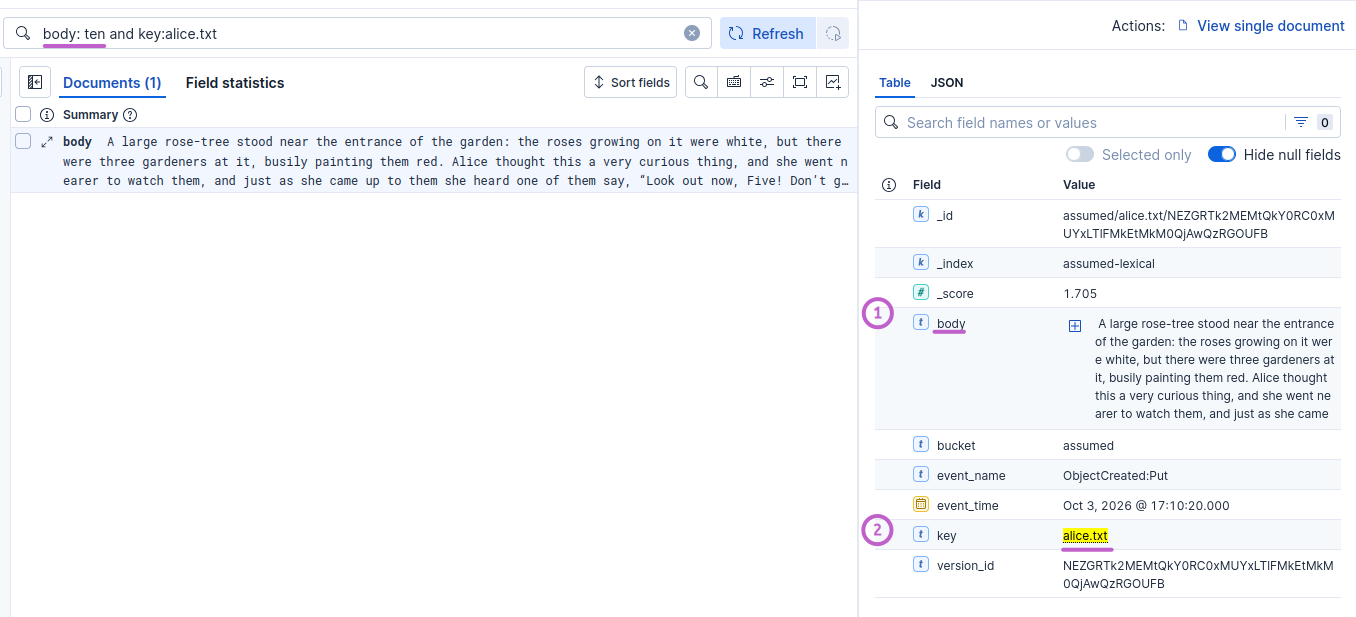The width and height of the screenshot is (1356, 617).
Task: Open the keyboard shortcuts icon
Action: tap(734, 82)
